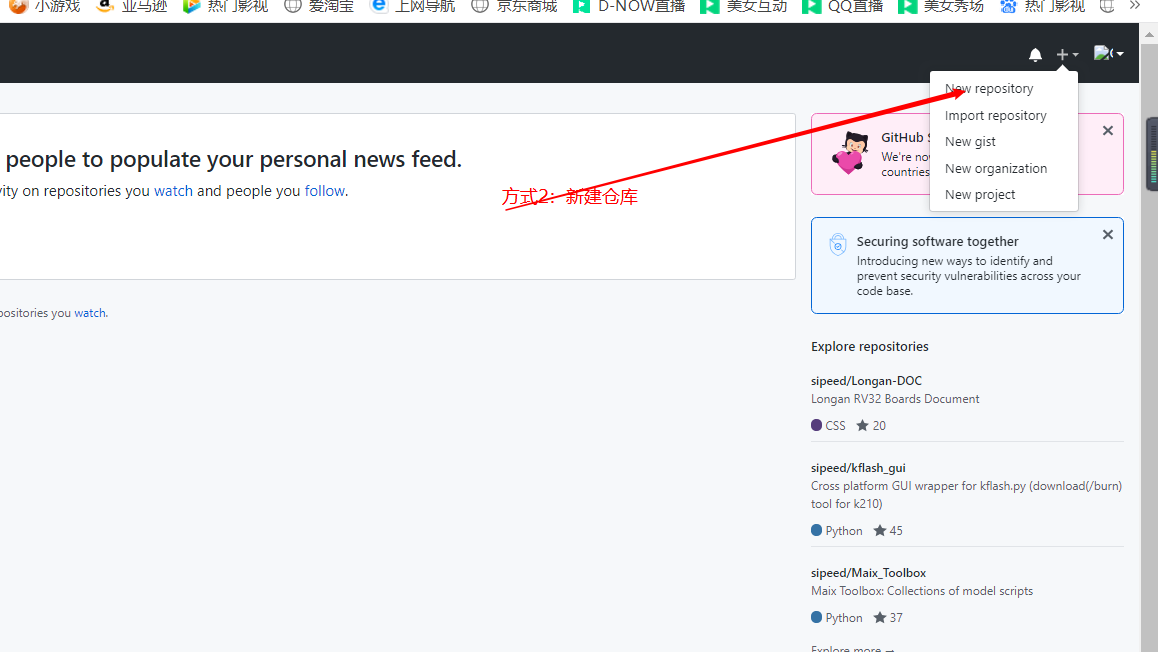Click the Securing software shield icon

point(838,243)
